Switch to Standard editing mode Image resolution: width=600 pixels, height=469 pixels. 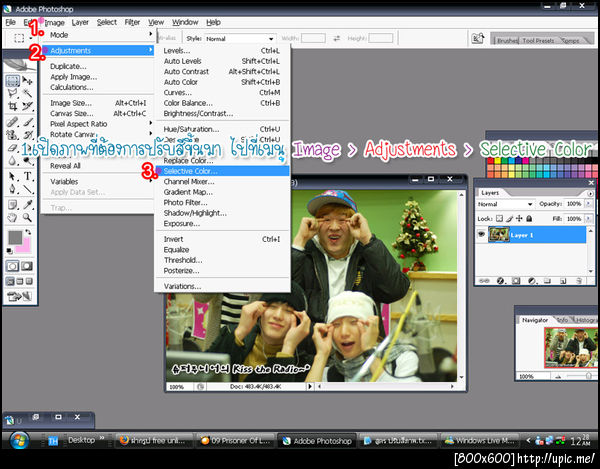12,266
